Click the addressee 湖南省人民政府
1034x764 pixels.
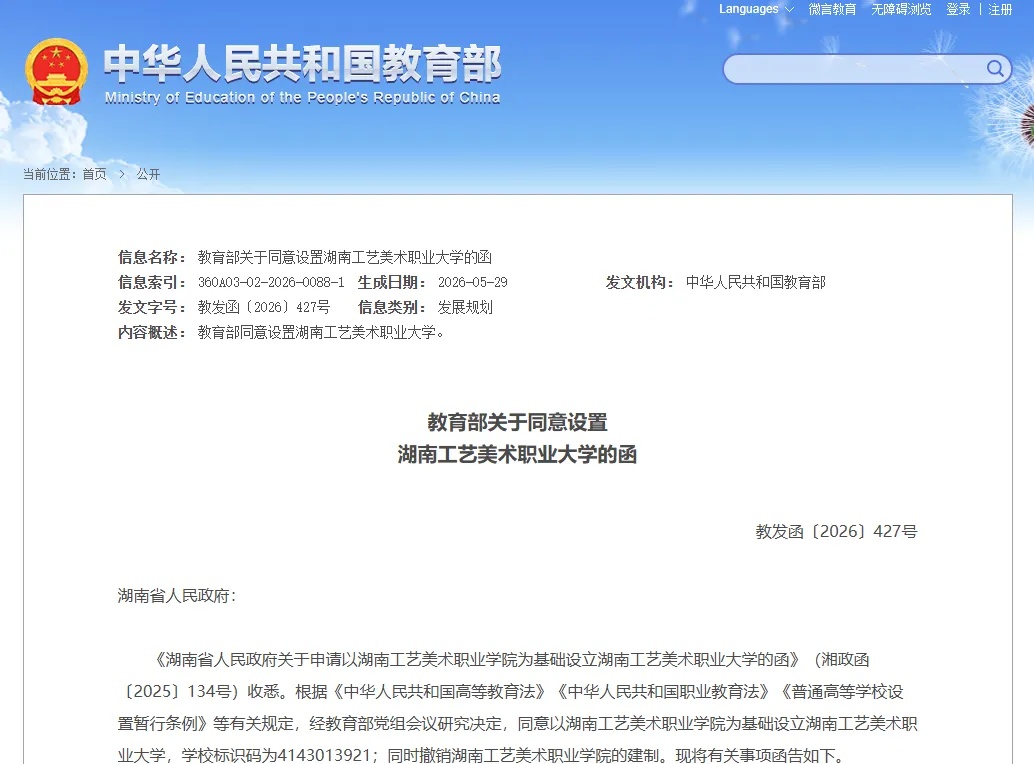click(173, 596)
